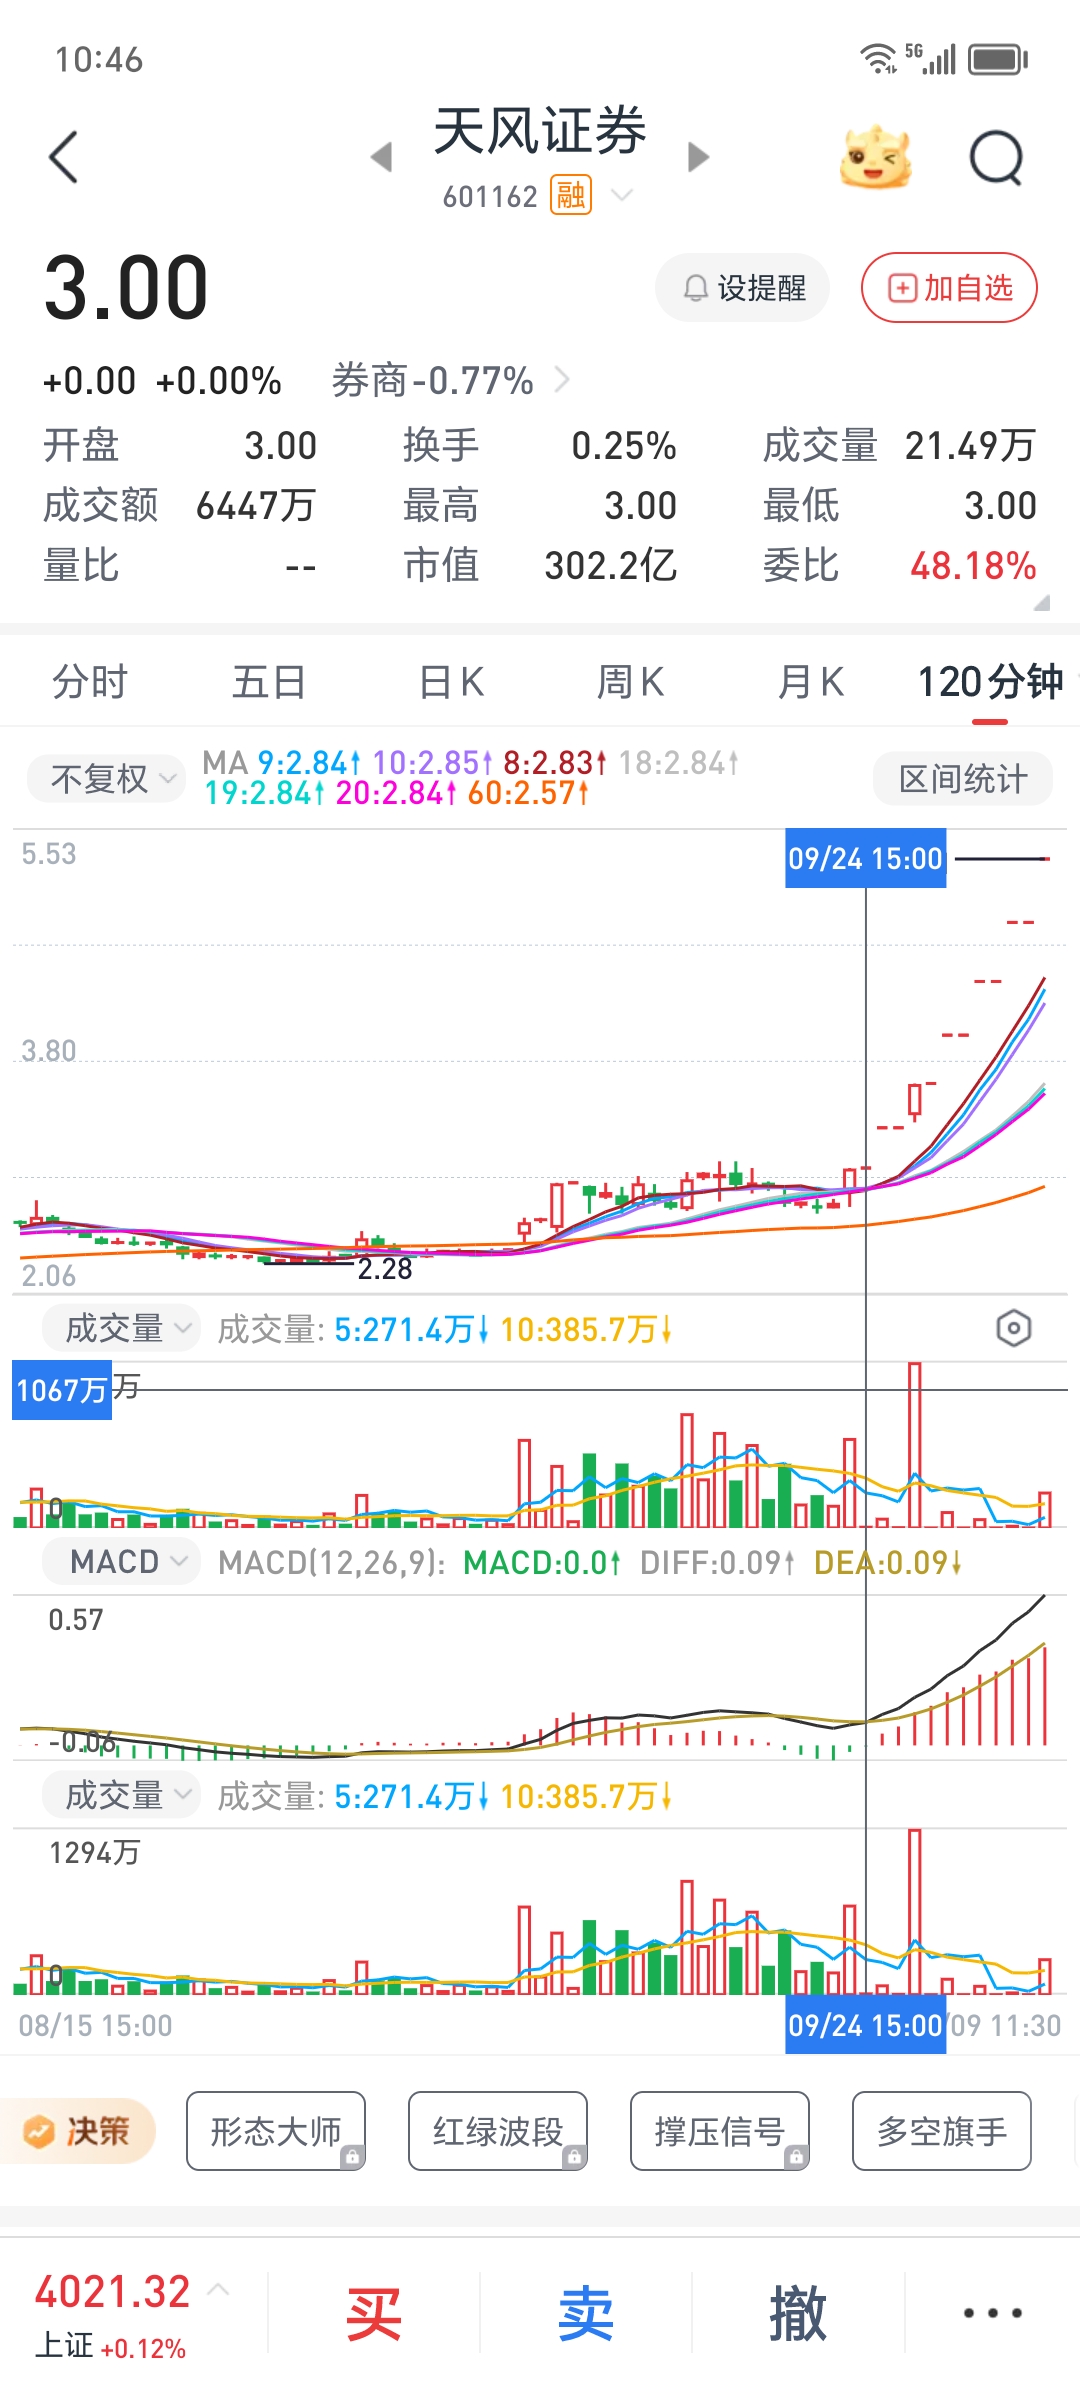Open second 成交量 indicator dropdown below MACD
The image size is (1080, 2388).
click(x=121, y=1795)
